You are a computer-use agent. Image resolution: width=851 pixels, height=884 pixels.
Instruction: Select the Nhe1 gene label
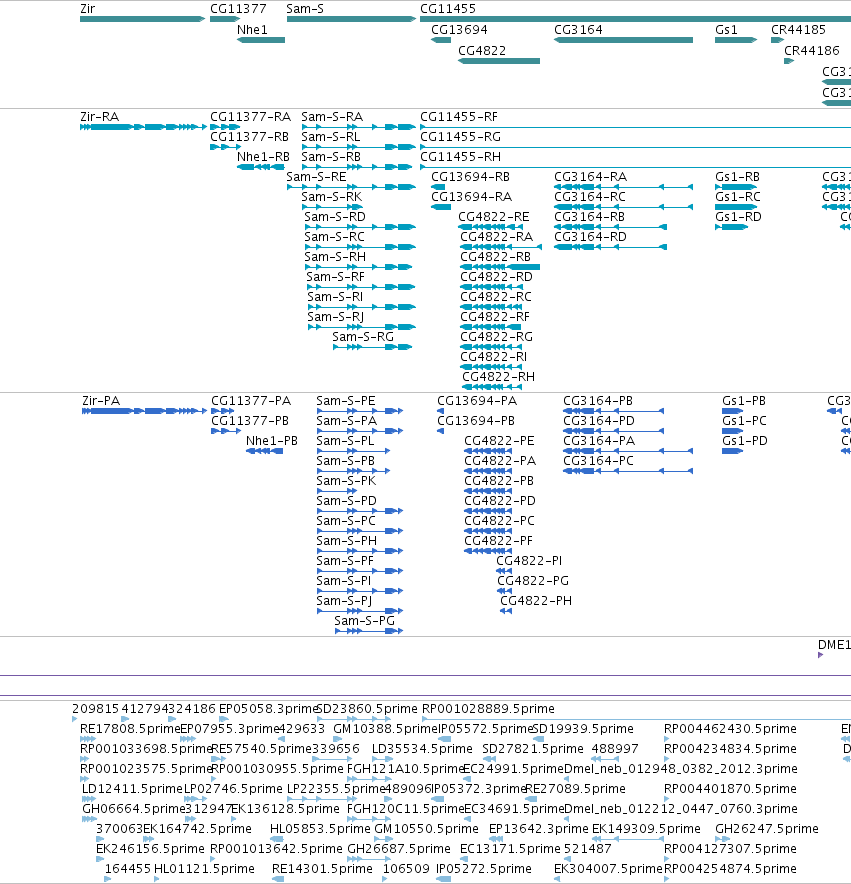252,29
